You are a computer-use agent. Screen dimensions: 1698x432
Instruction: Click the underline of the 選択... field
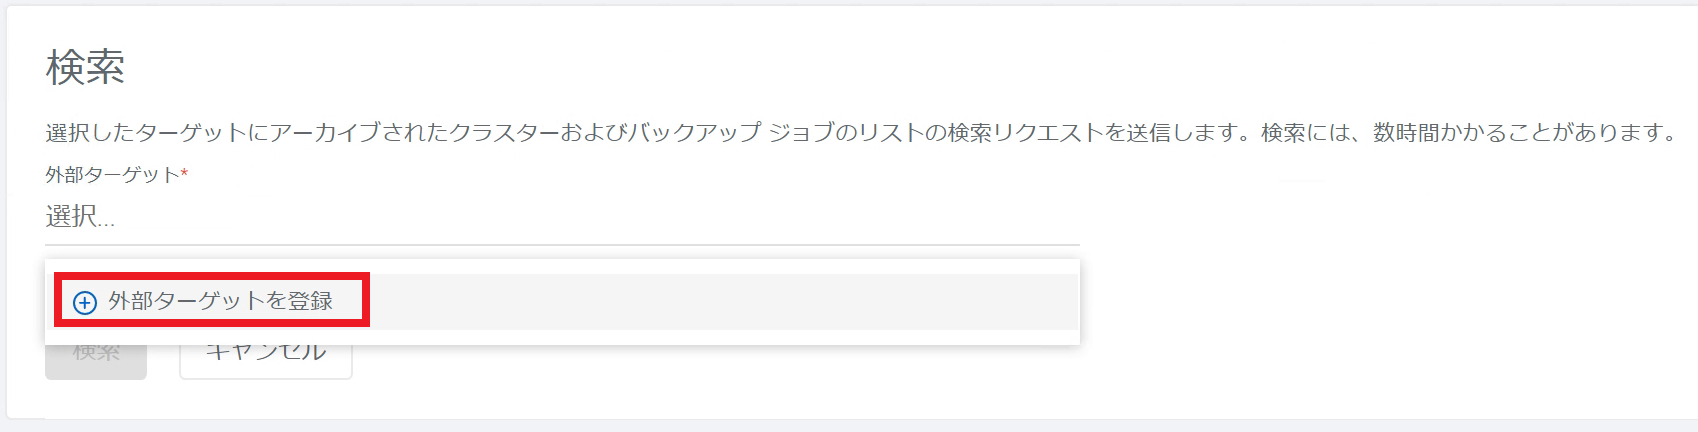(562, 245)
